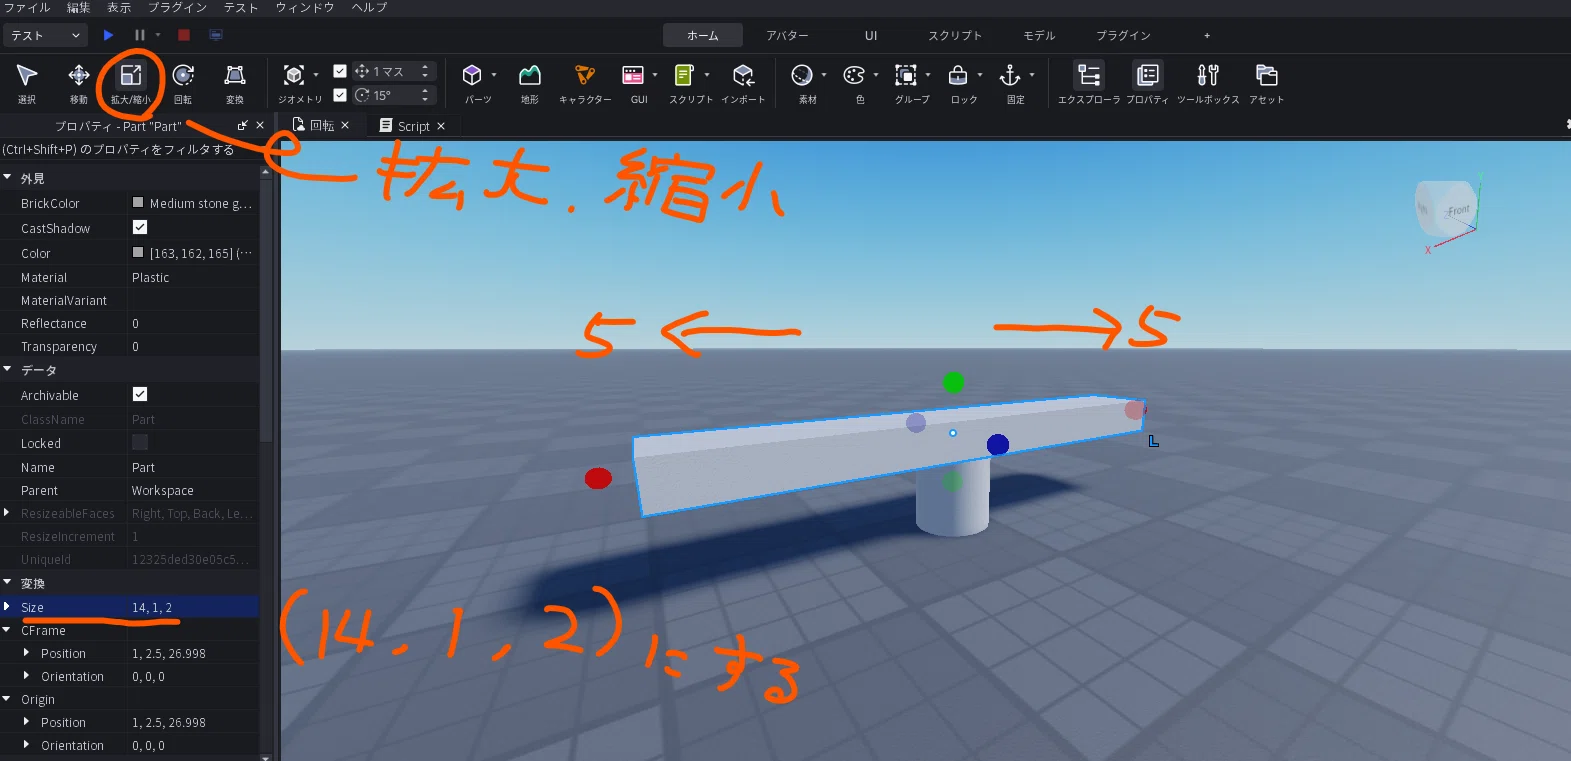Viewport: 1571px width, 761px height.
Task: Click the BrickColor swatch
Action: [x=138, y=202]
